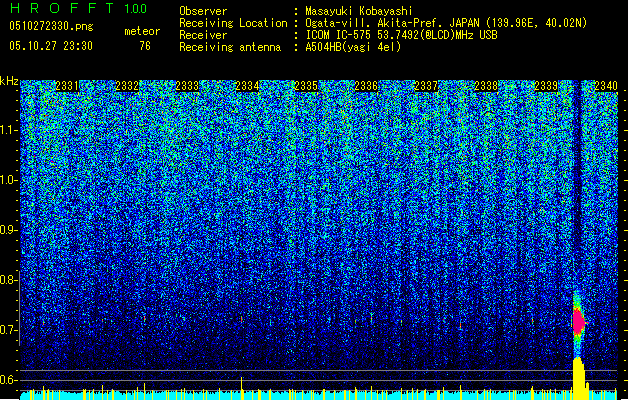Click the 2339 time marker
The height and width of the screenshot is (400, 629).
[546, 86]
